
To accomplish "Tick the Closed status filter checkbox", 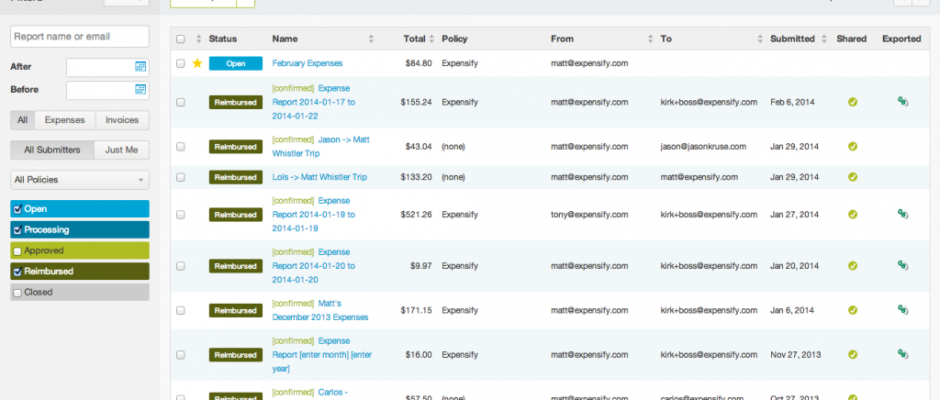I will [17, 292].
